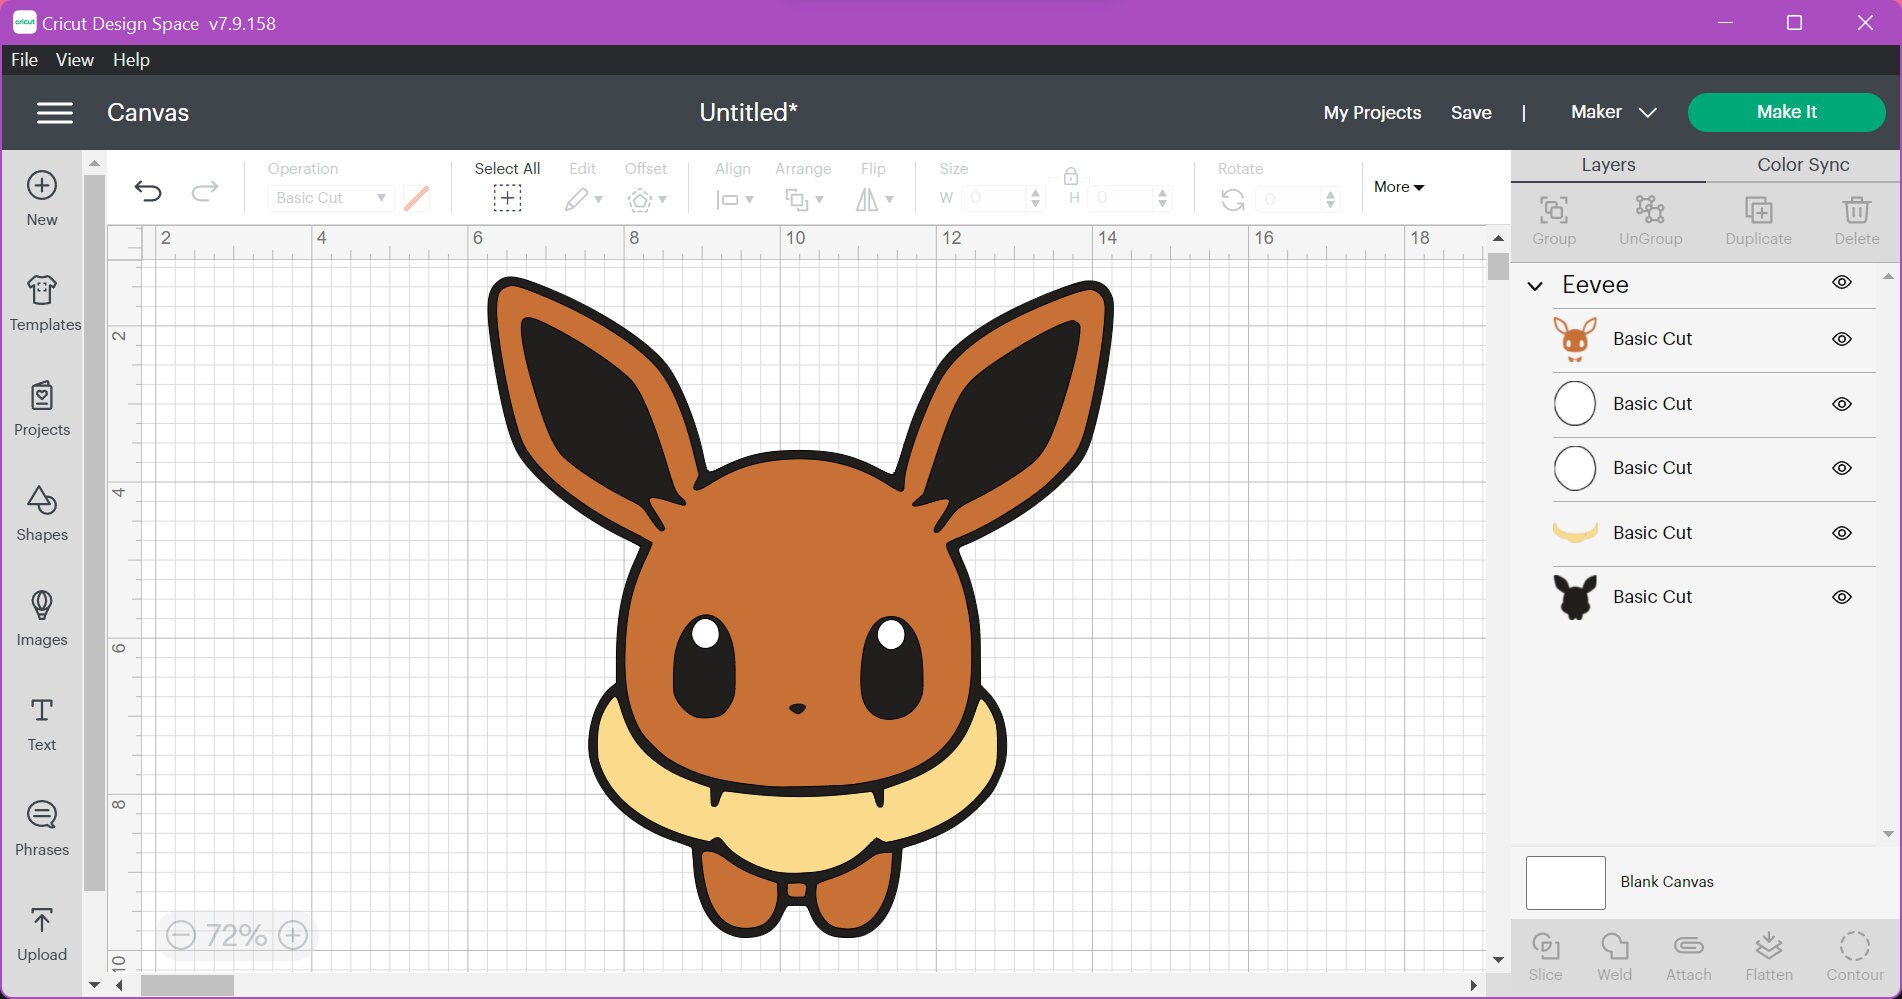Open the Images panel
Viewport: 1902px width, 999px height.
coord(41,619)
